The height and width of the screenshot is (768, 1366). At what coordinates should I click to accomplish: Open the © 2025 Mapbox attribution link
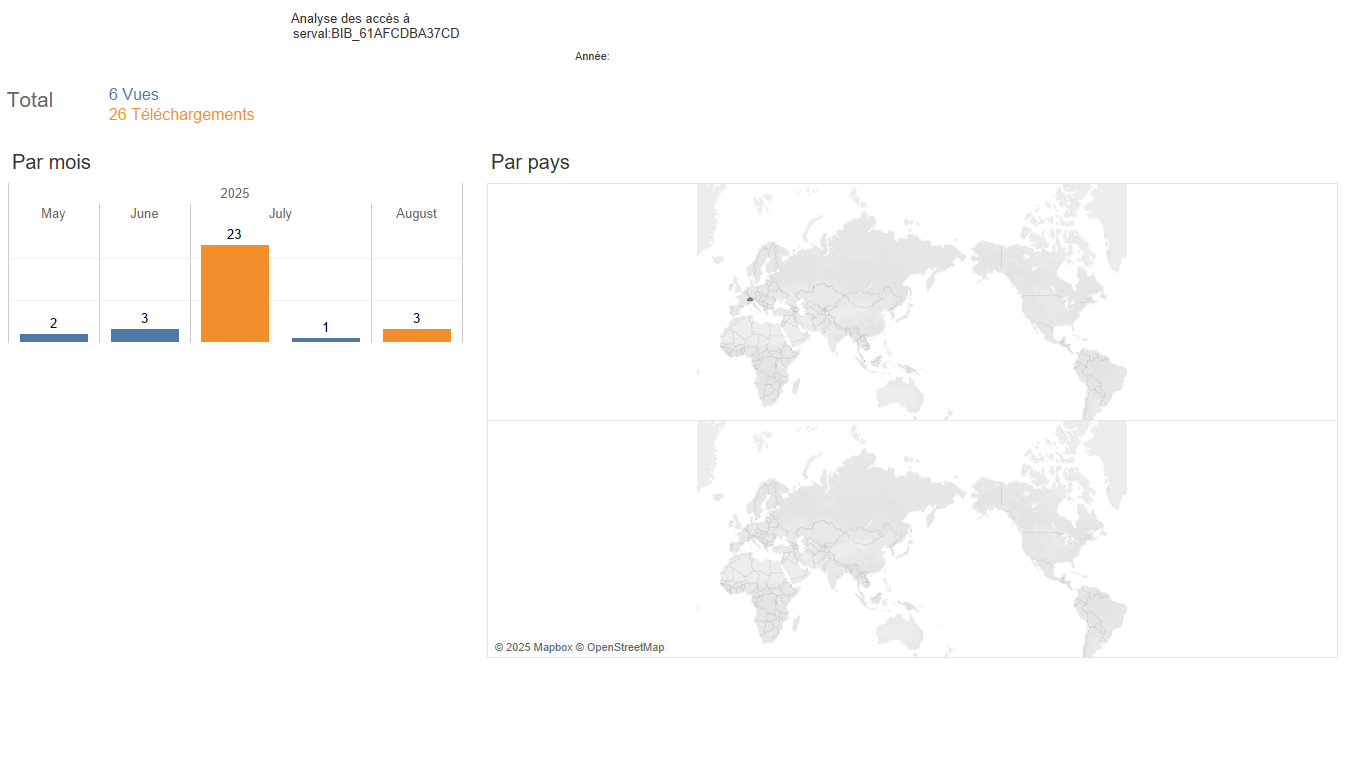click(x=533, y=647)
